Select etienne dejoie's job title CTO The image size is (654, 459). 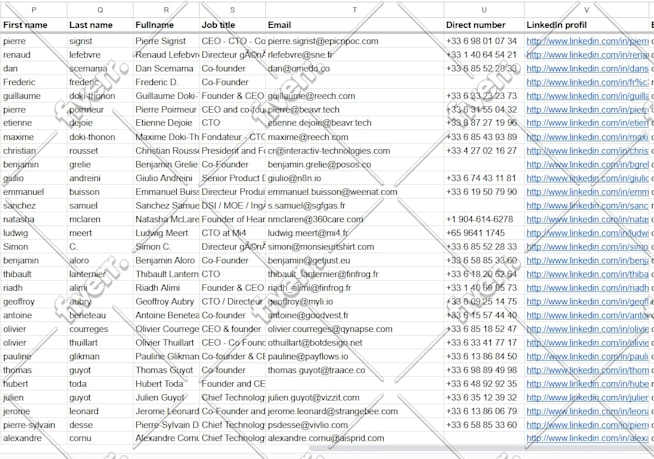pyautogui.click(x=211, y=123)
